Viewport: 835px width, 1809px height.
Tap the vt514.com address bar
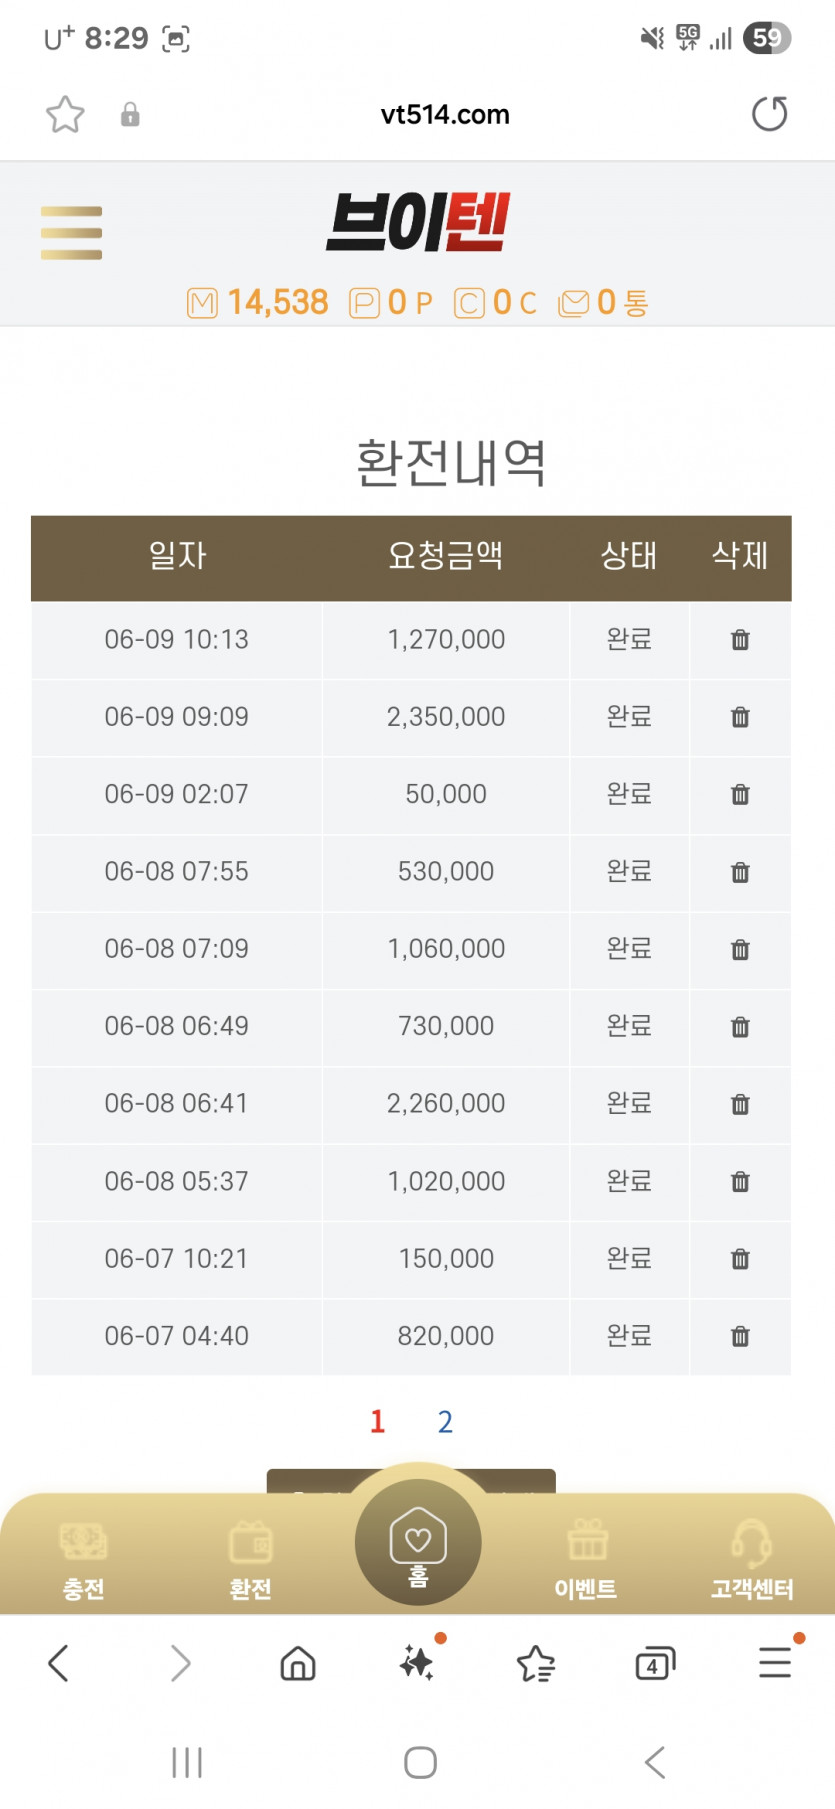coord(445,115)
